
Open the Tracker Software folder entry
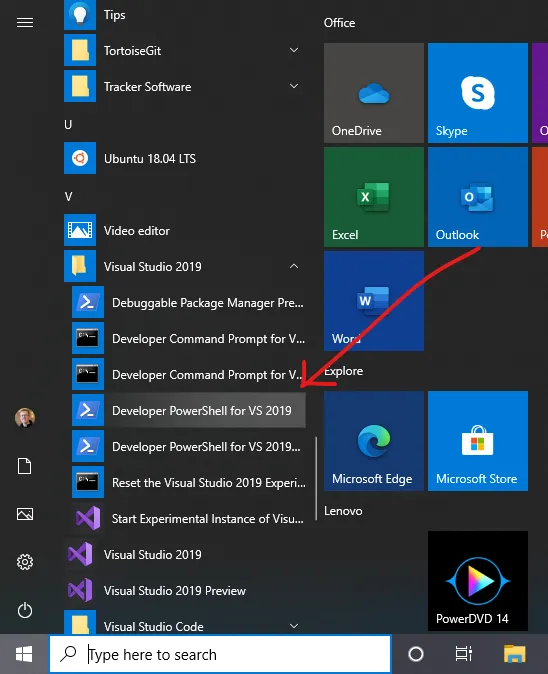(185, 87)
